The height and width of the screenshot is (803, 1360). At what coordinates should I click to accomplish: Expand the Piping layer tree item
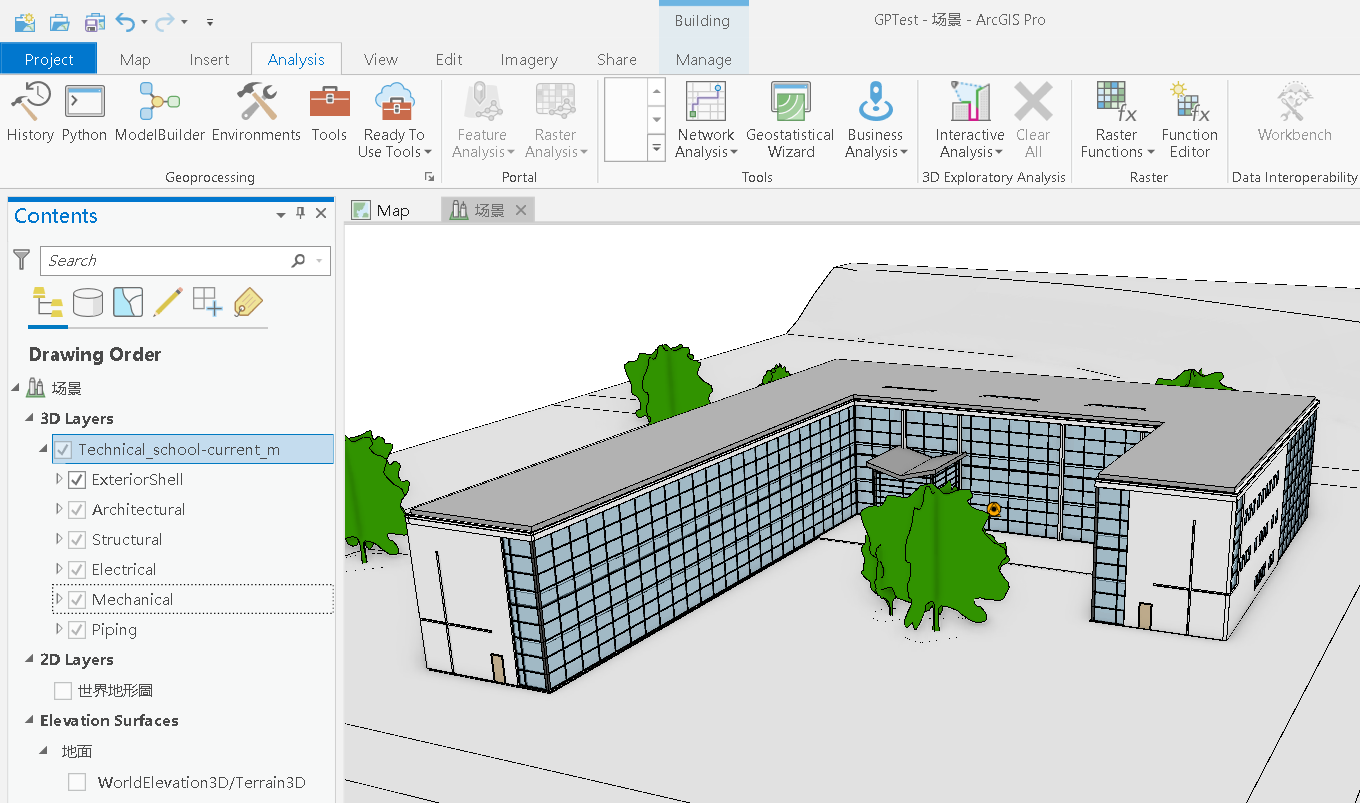(58, 629)
